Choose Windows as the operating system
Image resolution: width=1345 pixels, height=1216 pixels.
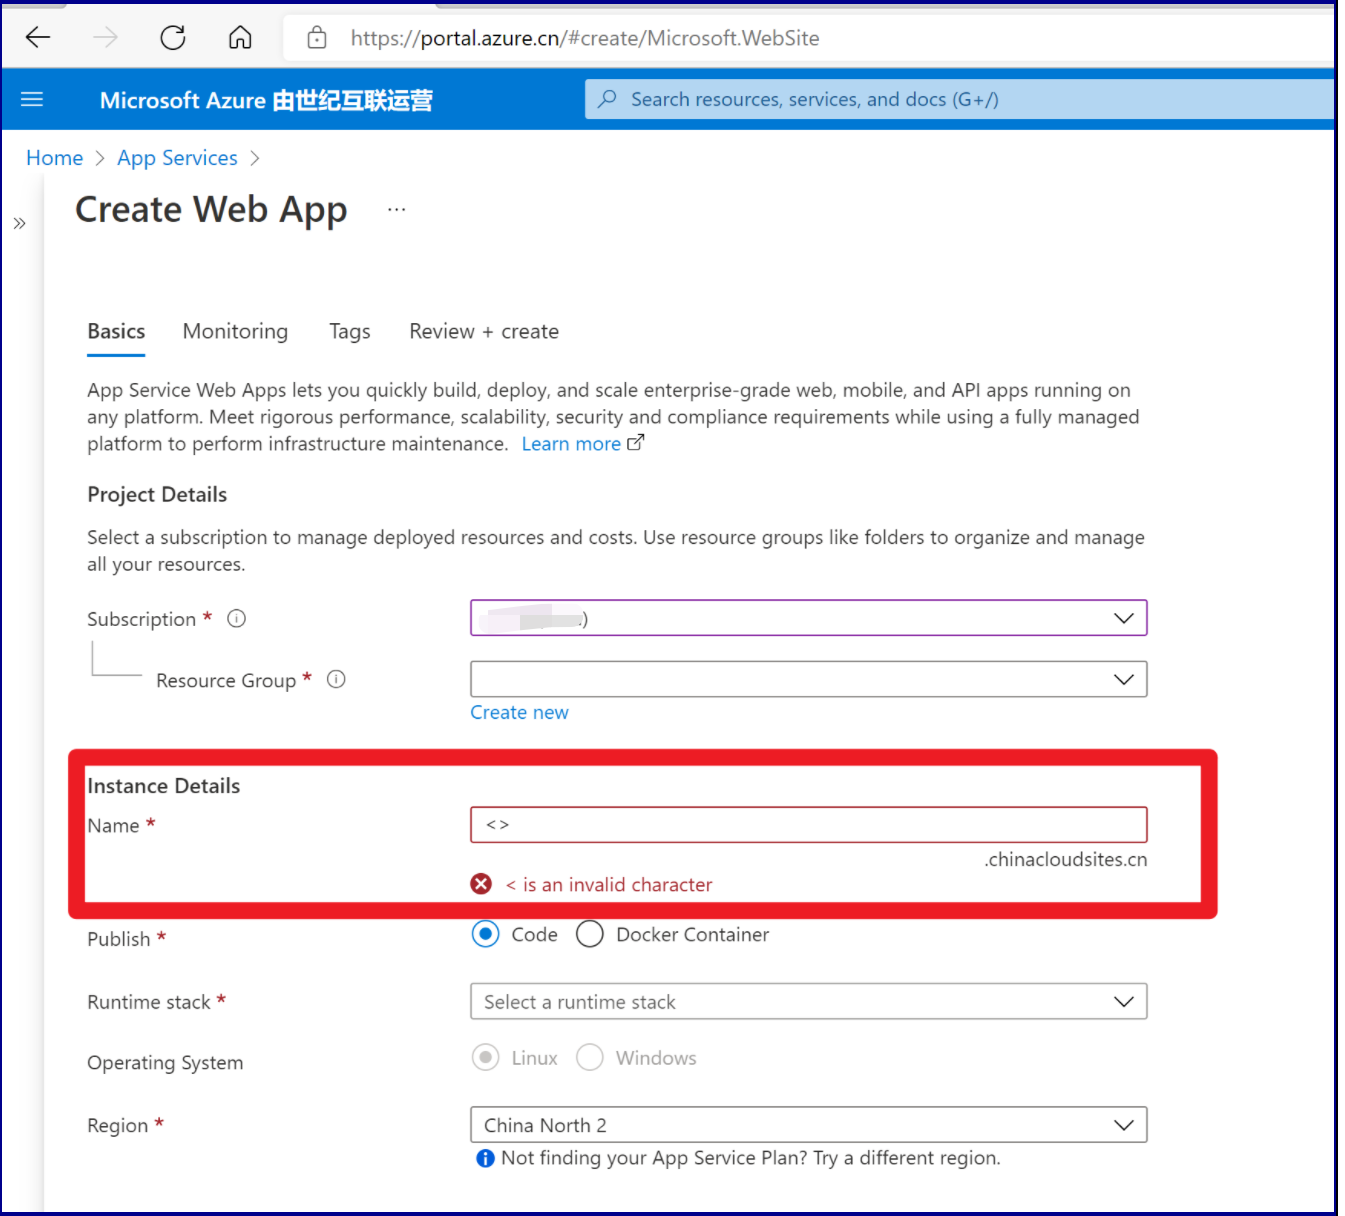(590, 1058)
